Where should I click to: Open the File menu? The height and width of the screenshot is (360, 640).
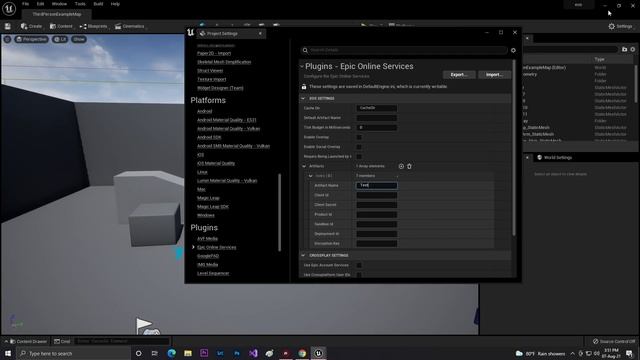(x=25, y=4)
